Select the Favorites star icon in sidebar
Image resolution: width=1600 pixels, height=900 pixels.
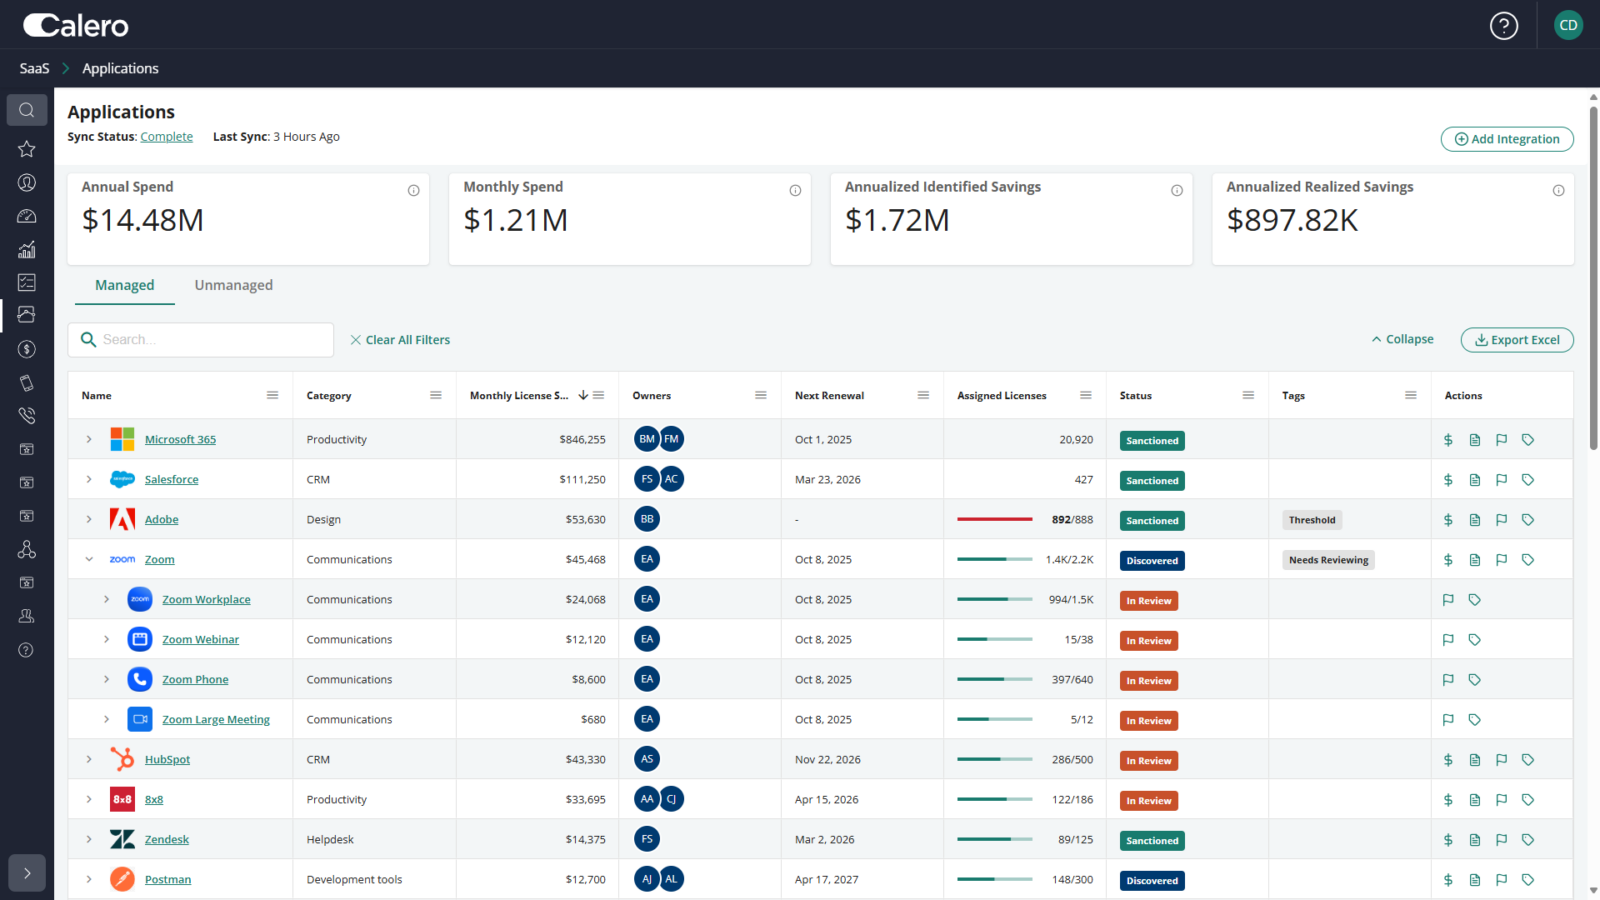[x=27, y=149]
